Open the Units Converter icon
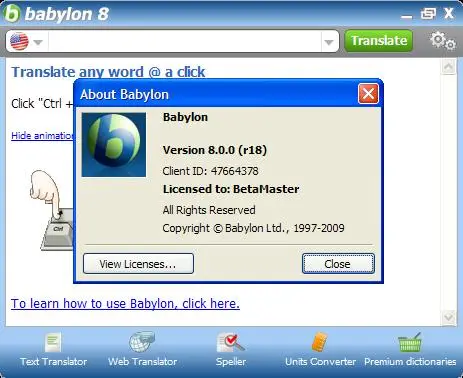The height and width of the screenshot is (378, 463). click(320, 342)
